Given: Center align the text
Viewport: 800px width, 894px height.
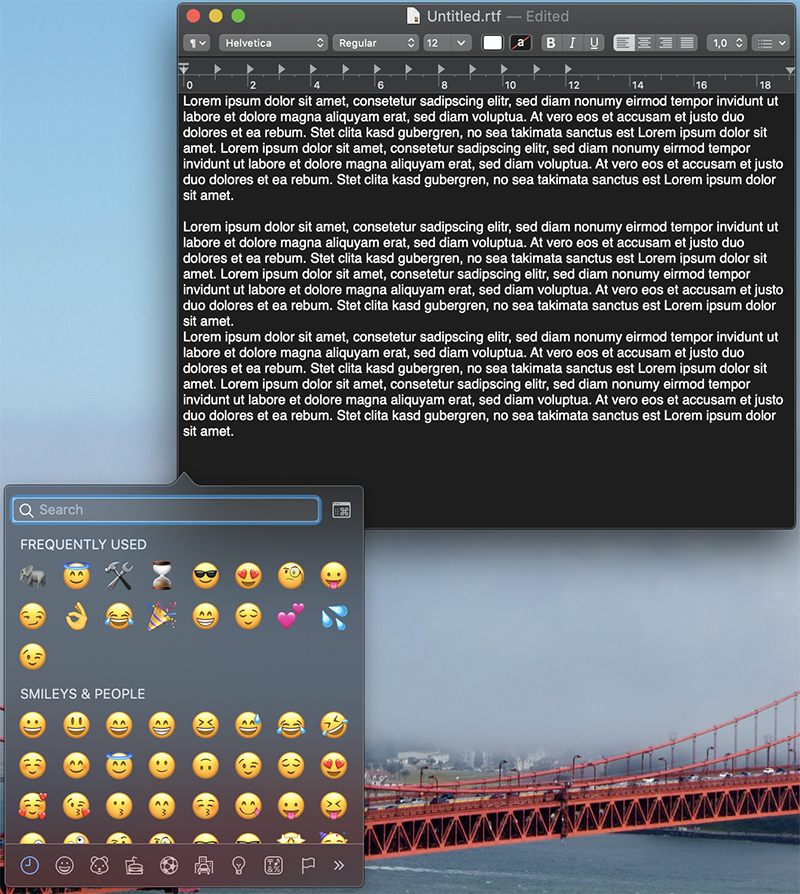Looking at the screenshot, I should [645, 43].
